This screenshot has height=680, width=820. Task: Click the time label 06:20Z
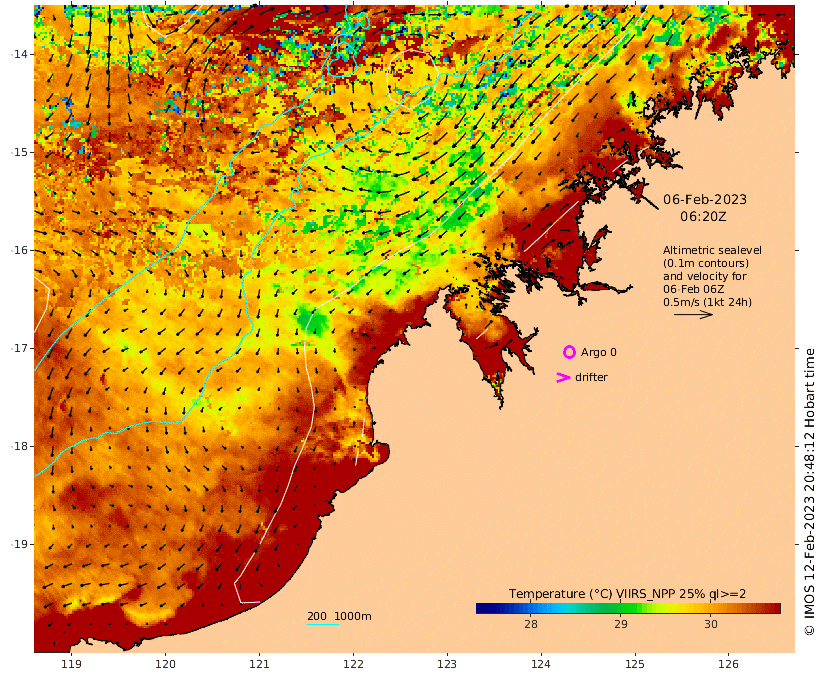703,217
